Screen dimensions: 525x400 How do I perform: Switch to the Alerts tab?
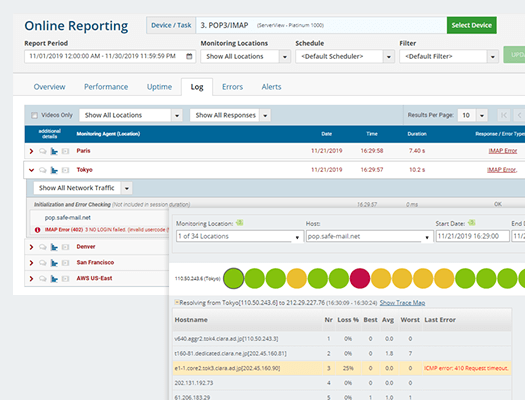(x=271, y=87)
